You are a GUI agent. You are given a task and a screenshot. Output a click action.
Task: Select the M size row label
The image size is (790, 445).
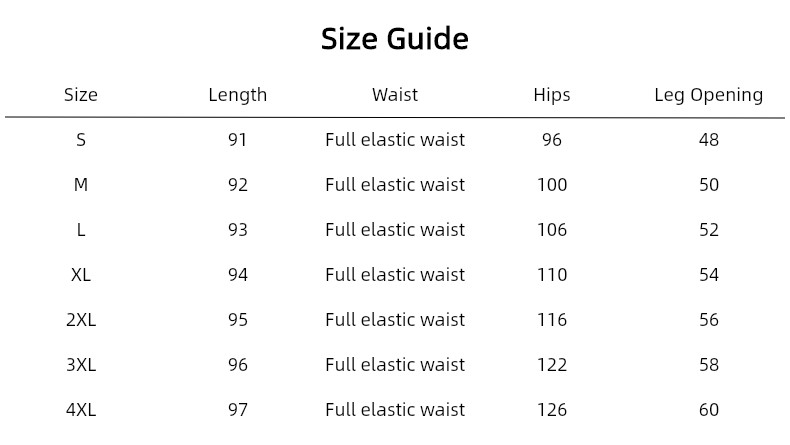(81, 184)
